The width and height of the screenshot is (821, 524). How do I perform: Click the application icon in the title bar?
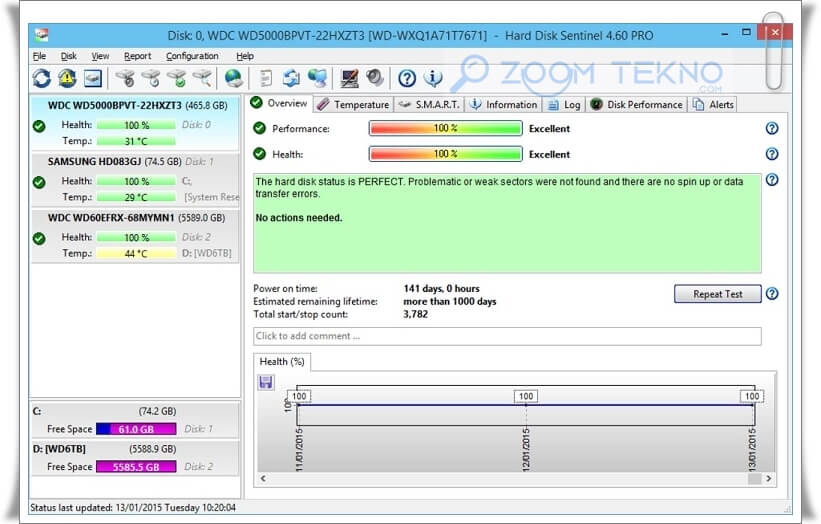click(x=41, y=35)
